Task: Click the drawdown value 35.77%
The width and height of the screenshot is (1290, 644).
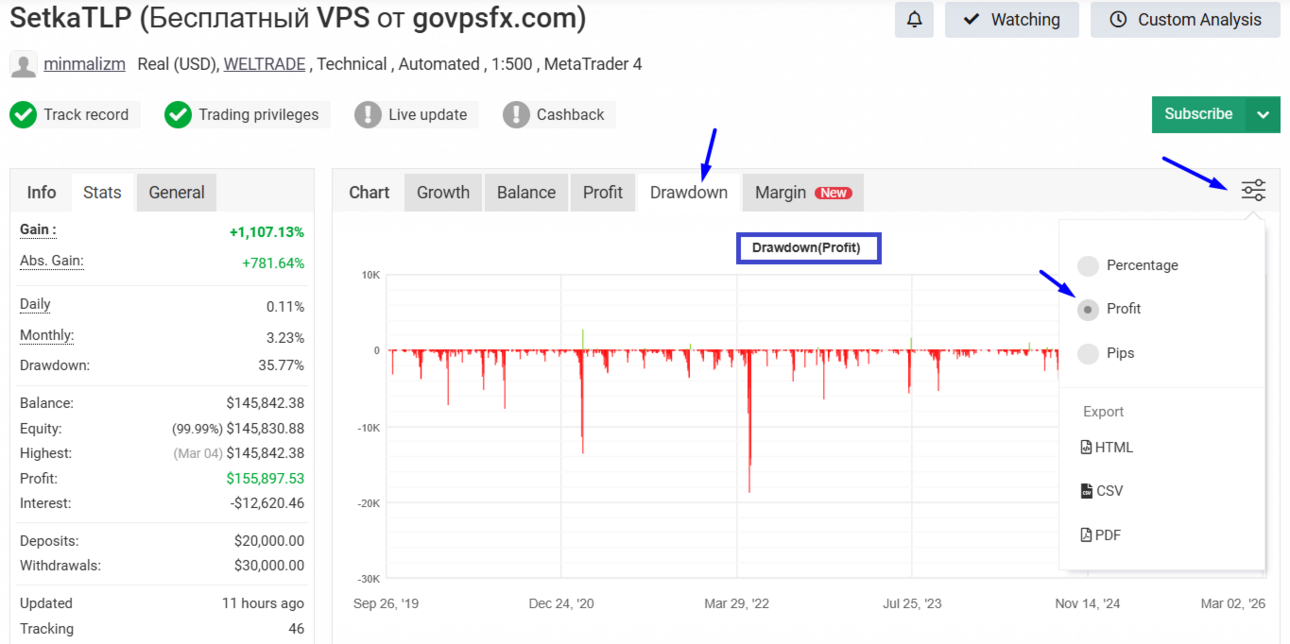Action: pos(281,366)
